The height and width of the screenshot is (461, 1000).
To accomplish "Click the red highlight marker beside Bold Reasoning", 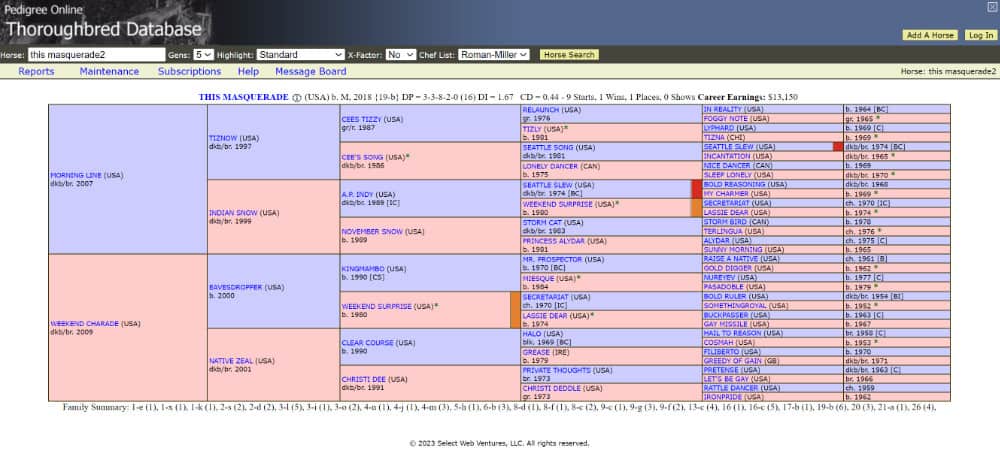I will coord(697,189).
